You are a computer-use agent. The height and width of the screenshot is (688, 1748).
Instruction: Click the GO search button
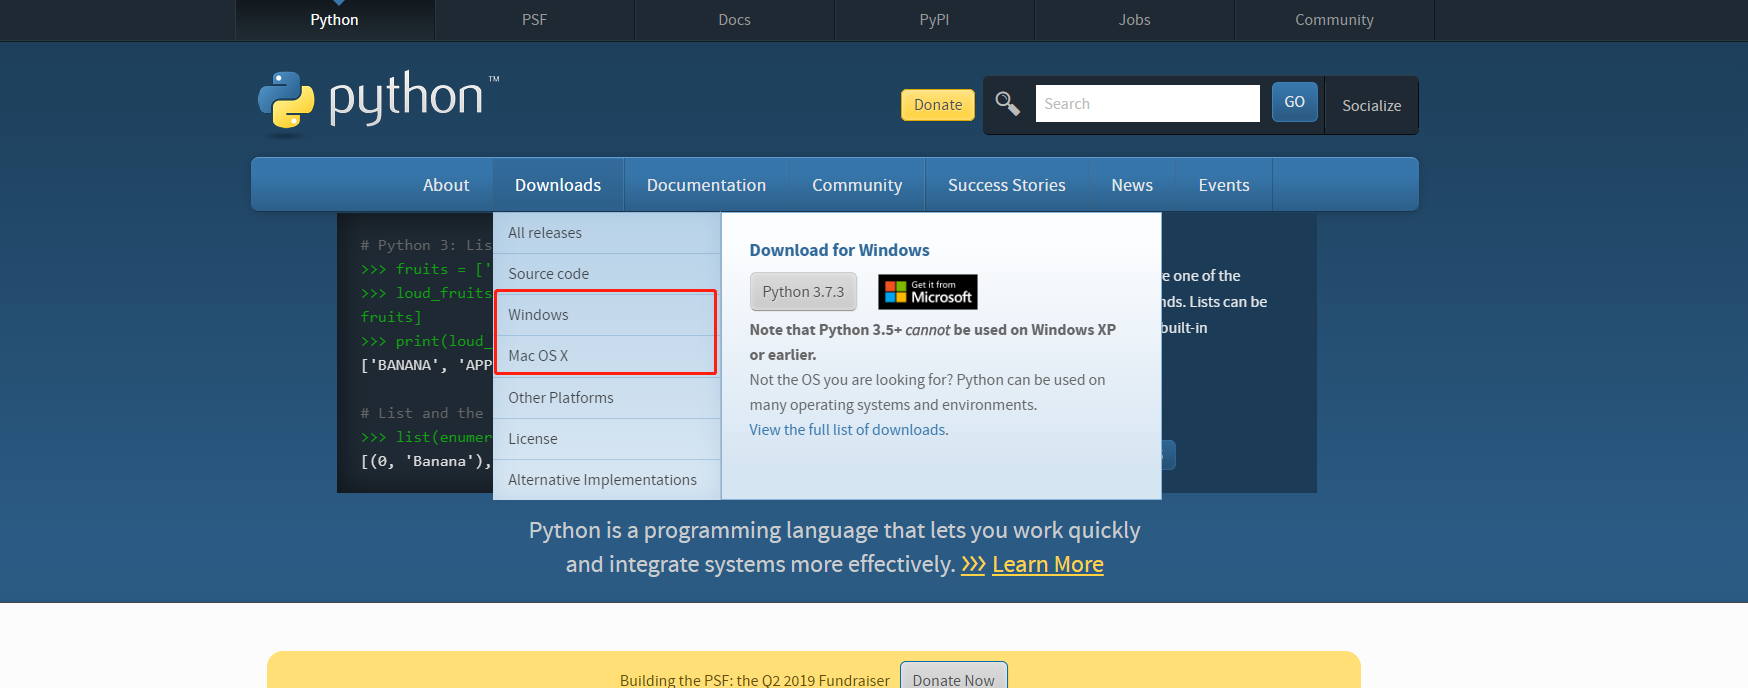1294,102
